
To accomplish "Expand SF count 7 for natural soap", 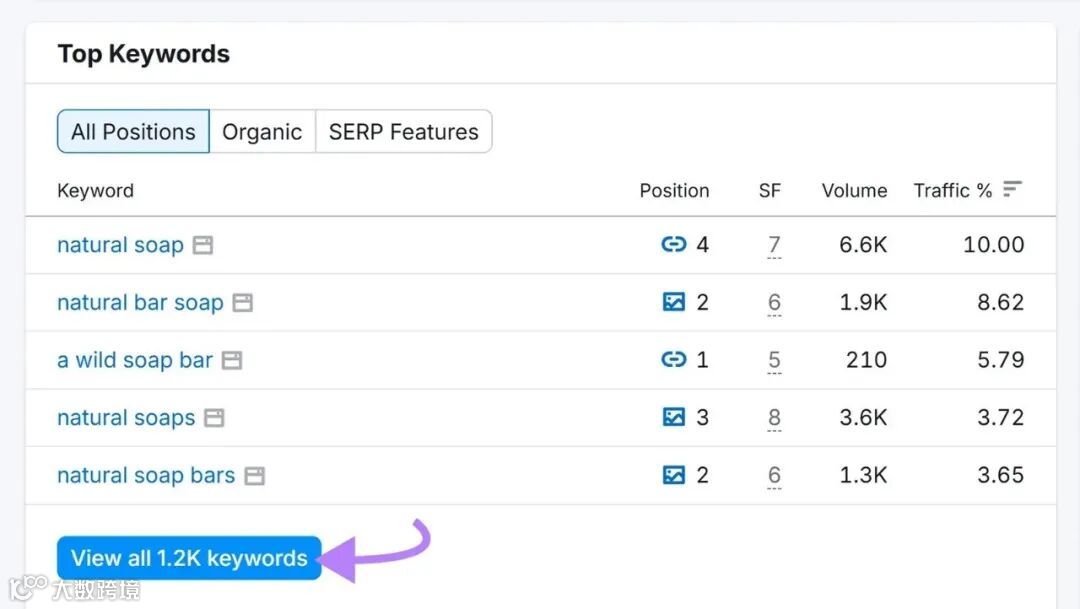I will tap(774, 245).
